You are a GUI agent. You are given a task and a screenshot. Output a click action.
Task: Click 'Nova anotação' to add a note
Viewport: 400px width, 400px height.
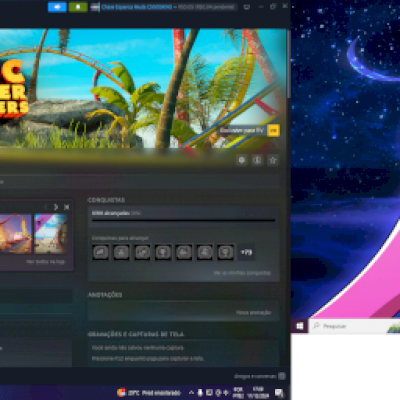tap(253, 312)
